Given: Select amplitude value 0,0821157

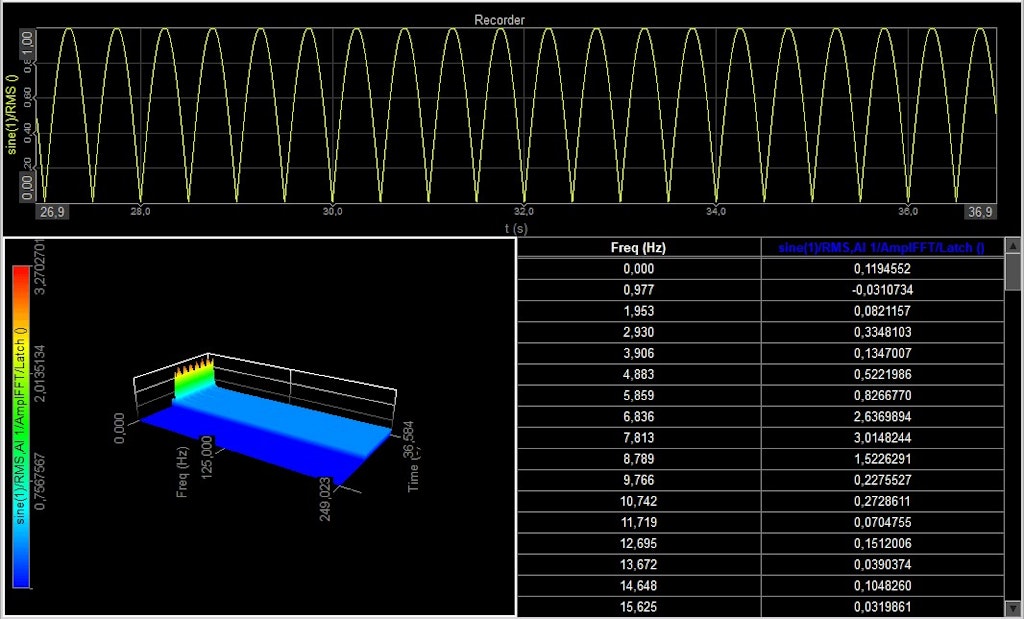Looking at the screenshot, I should [x=882, y=311].
